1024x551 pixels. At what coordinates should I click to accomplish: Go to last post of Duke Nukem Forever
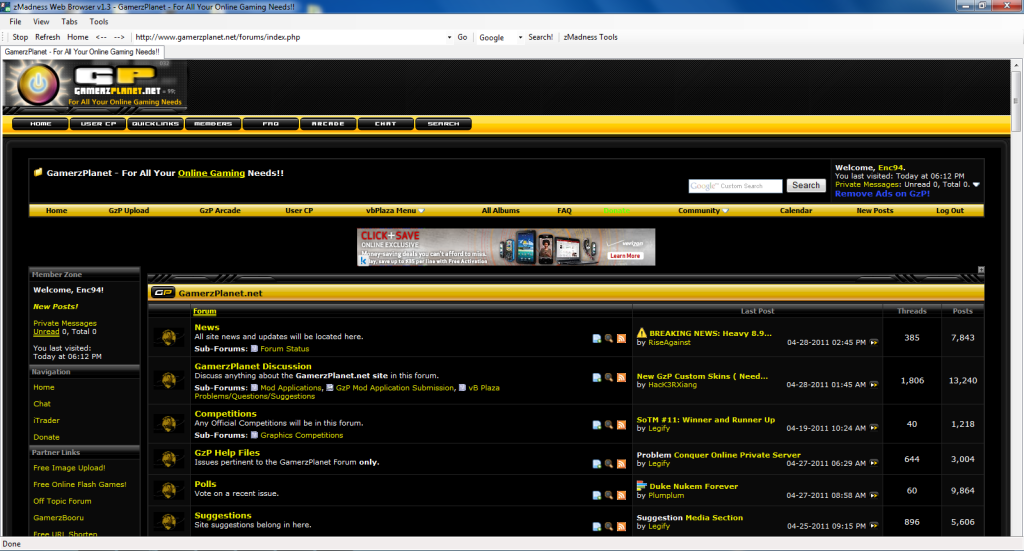tap(874, 495)
